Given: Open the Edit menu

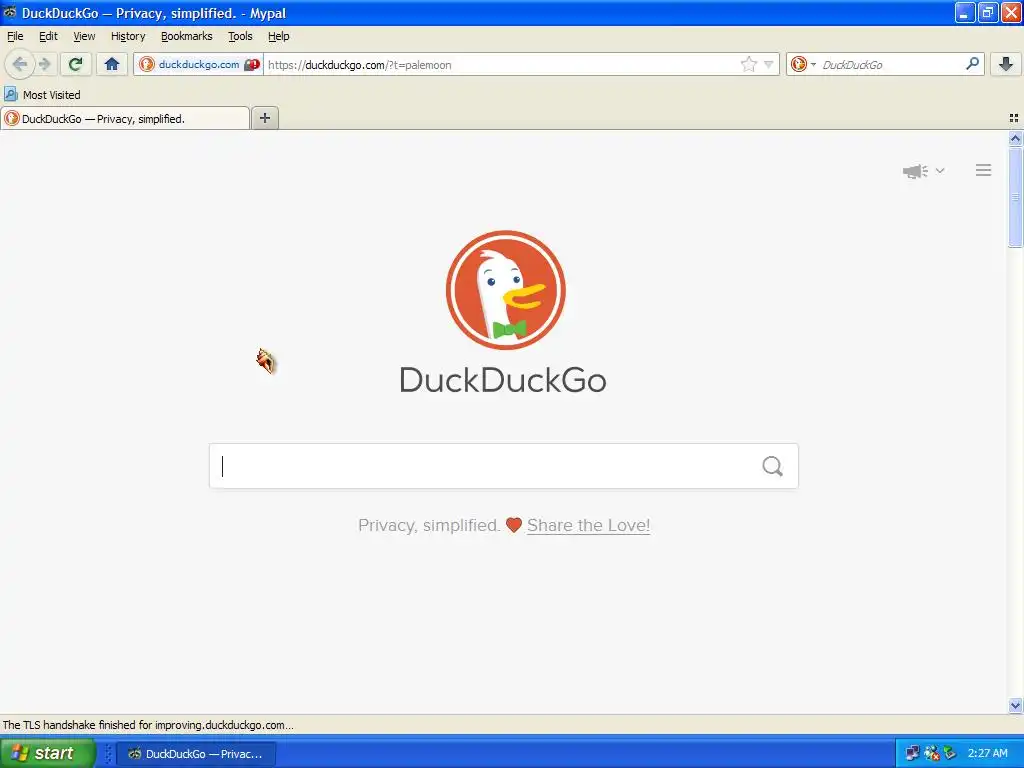Looking at the screenshot, I should [x=48, y=36].
